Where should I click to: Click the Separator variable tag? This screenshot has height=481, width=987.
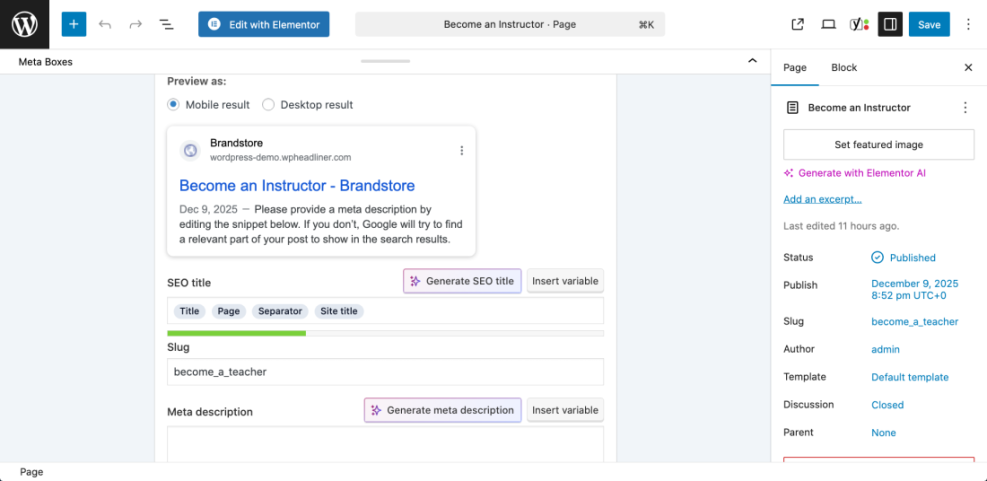coord(280,311)
